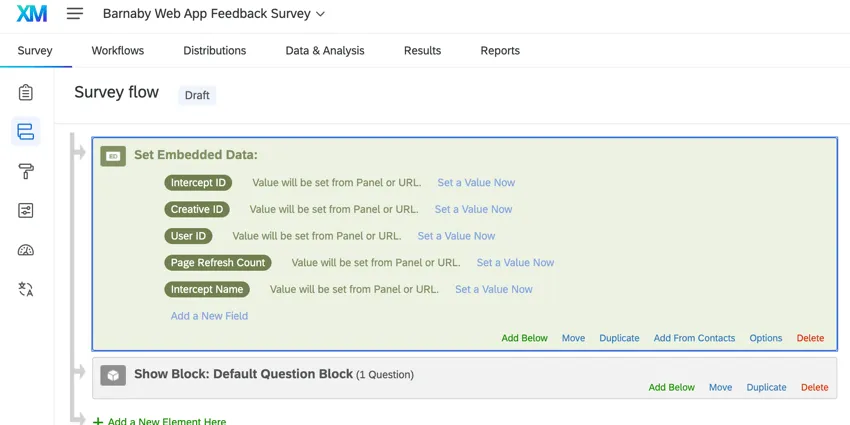Open Options for Embedded Data element
Screen dimensions: 850x425
coord(766,338)
